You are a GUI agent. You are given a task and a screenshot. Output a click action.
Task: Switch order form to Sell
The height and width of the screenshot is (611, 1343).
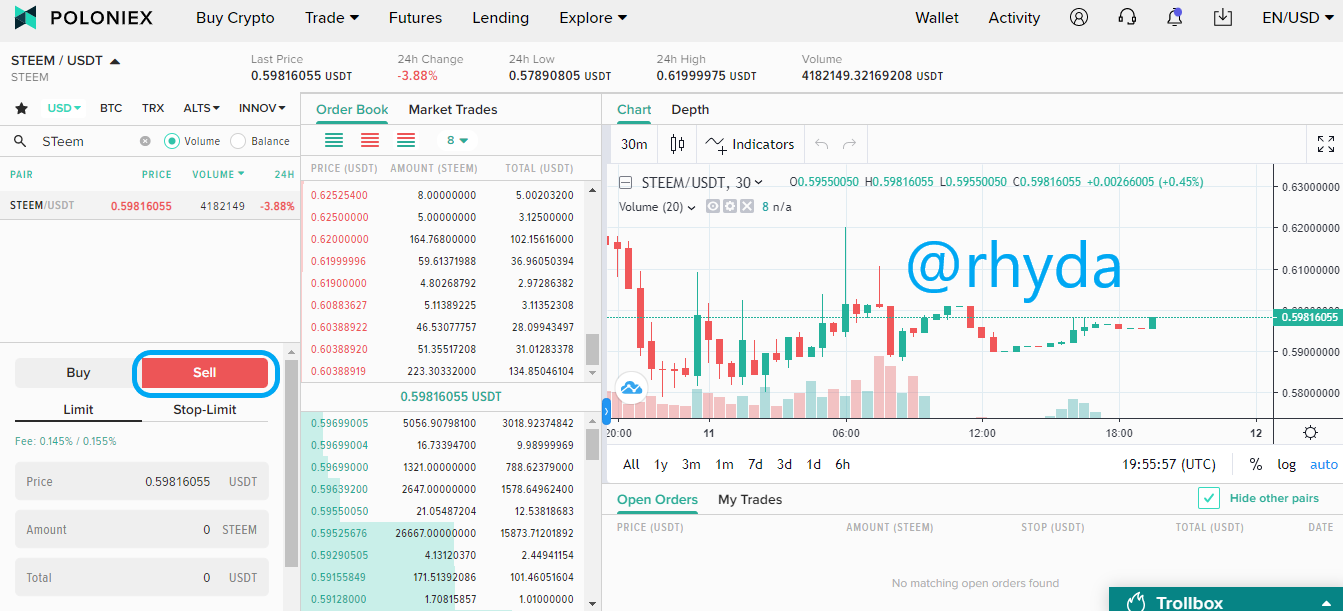point(204,373)
